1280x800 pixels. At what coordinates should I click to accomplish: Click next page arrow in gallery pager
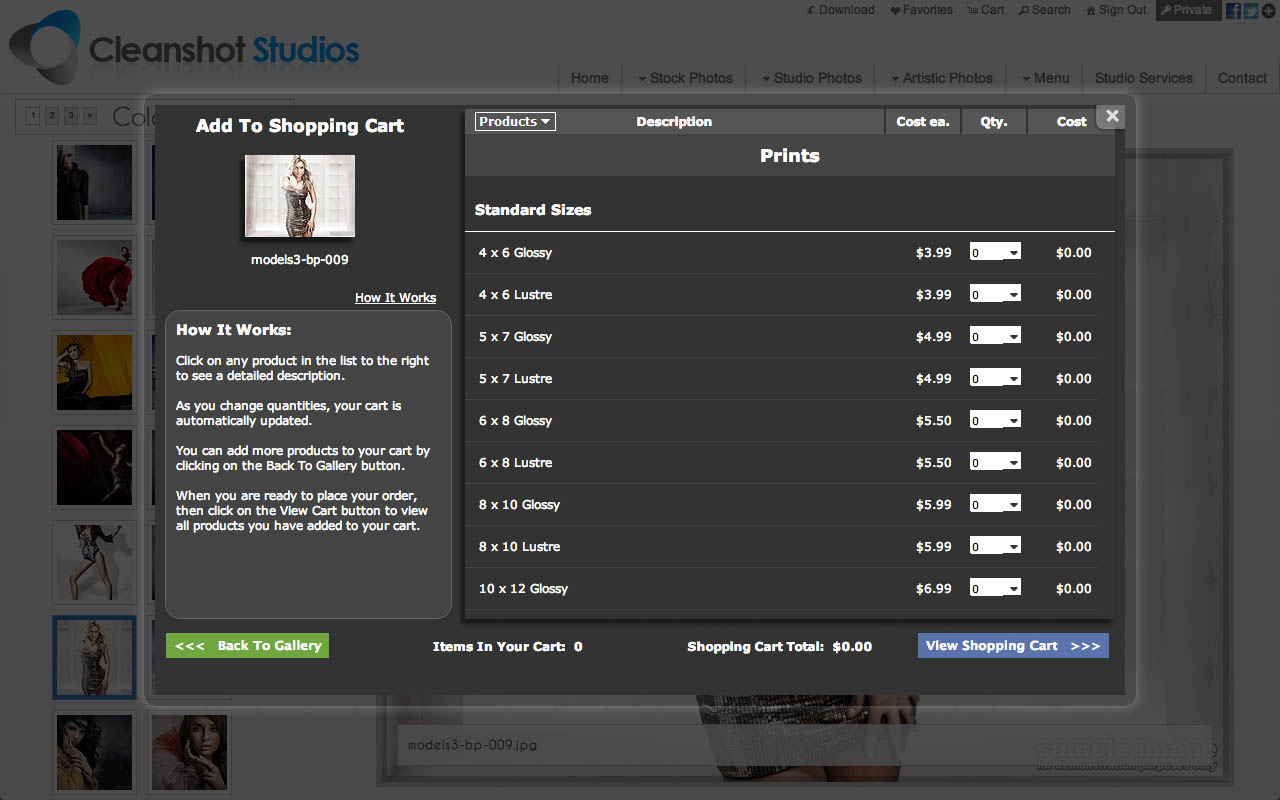90,116
